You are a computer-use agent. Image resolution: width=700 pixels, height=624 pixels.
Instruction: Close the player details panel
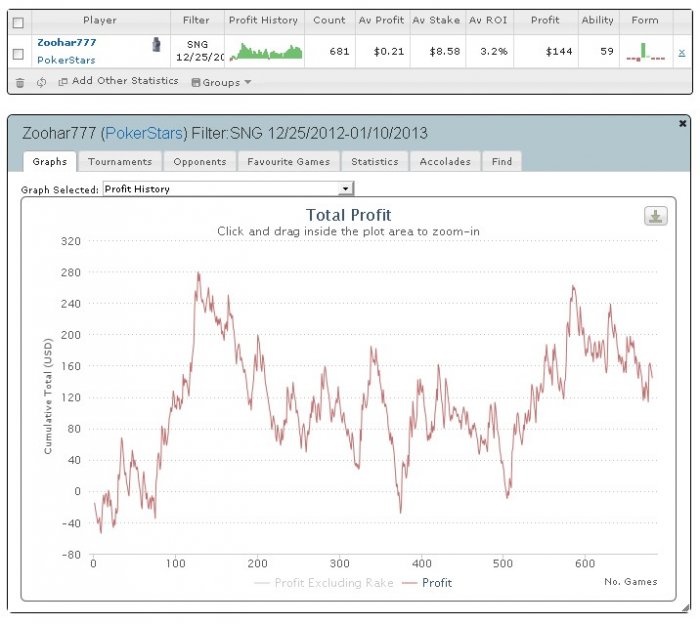(x=683, y=124)
